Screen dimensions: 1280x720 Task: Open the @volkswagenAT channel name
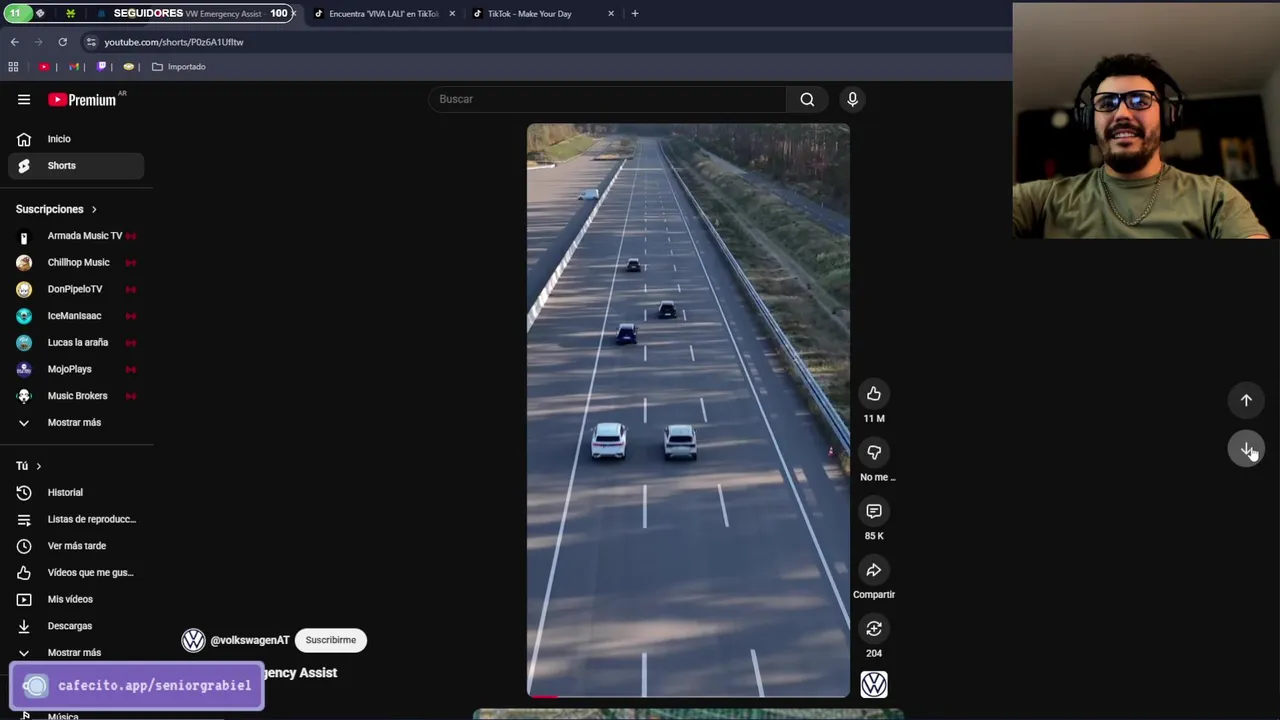pyautogui.click(x=250, y=640)
